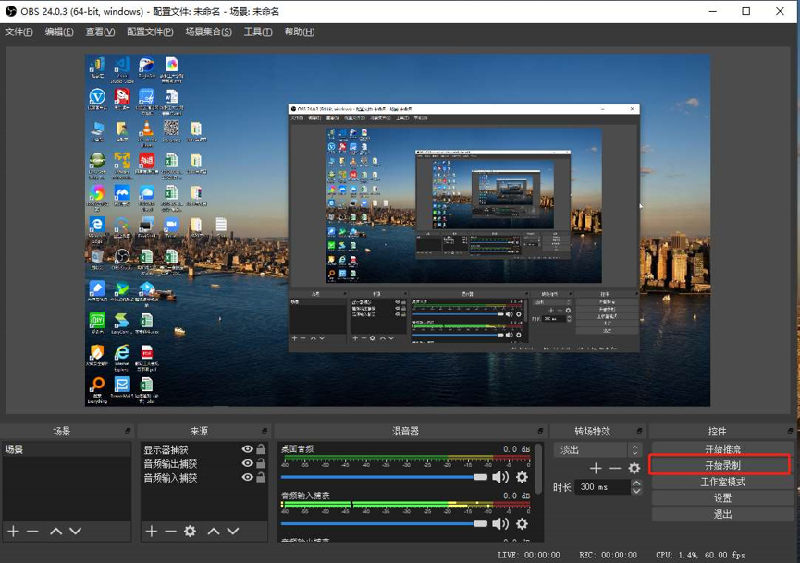Add a new scene with plus icon
The image size is (800, 563).
point(13,531)
